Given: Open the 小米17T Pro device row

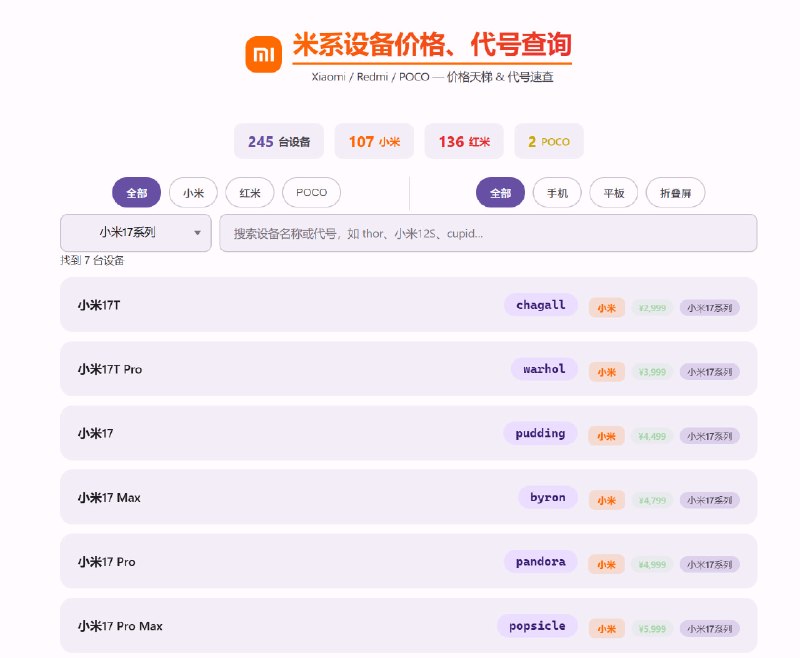Looking at the screenshot, I should point(409,369).
